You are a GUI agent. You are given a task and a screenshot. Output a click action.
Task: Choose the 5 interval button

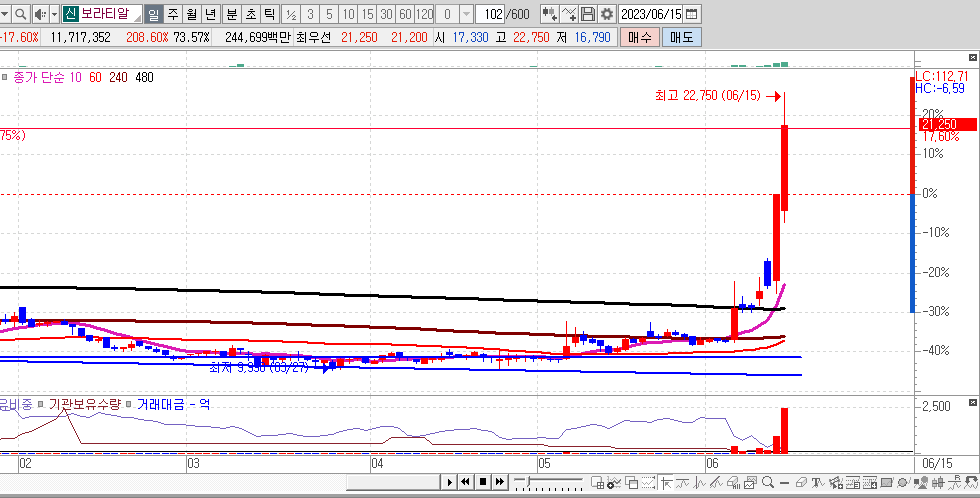click(329, 14)
